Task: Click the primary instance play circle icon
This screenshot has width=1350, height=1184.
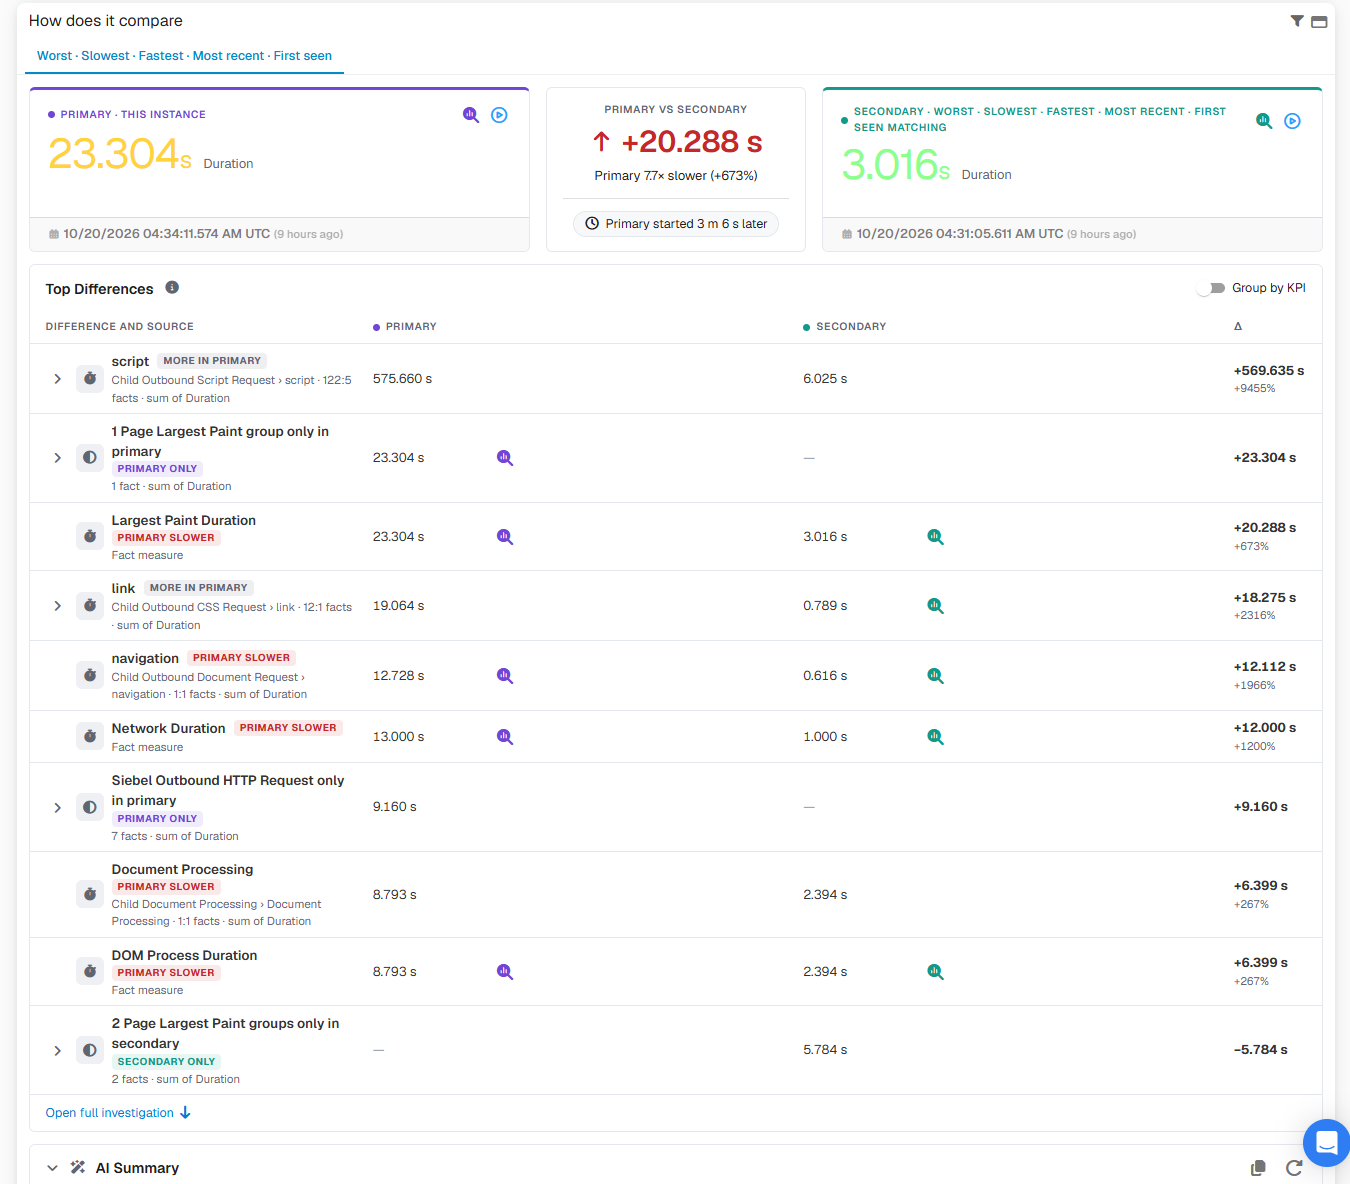Action: click(x=500, y=115)
